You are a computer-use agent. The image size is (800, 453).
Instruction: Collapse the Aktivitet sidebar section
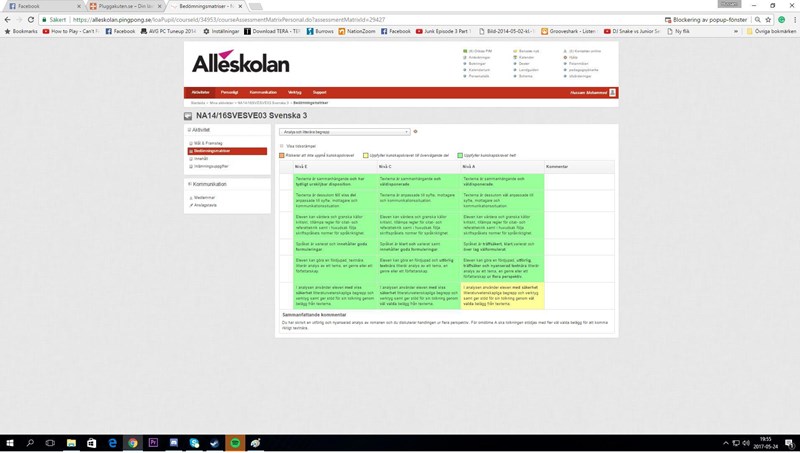click(x=190, y=130)
